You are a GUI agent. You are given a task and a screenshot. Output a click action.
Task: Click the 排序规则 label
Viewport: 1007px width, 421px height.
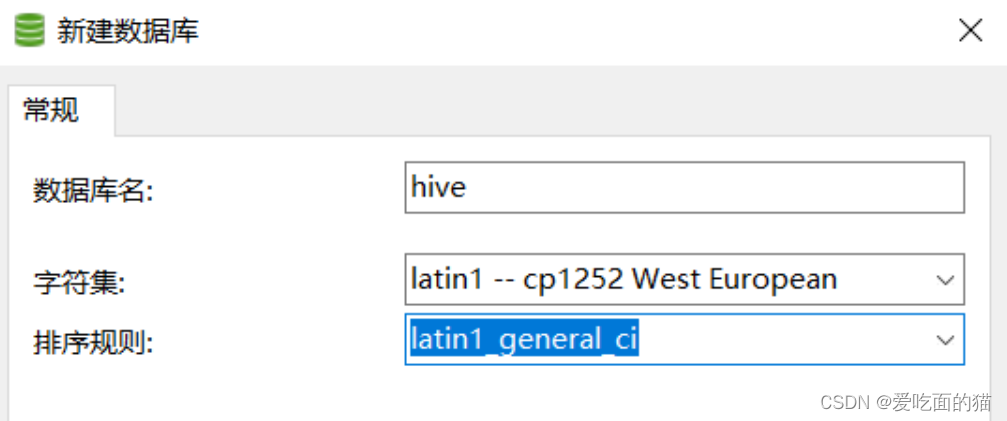pos(93,343)
